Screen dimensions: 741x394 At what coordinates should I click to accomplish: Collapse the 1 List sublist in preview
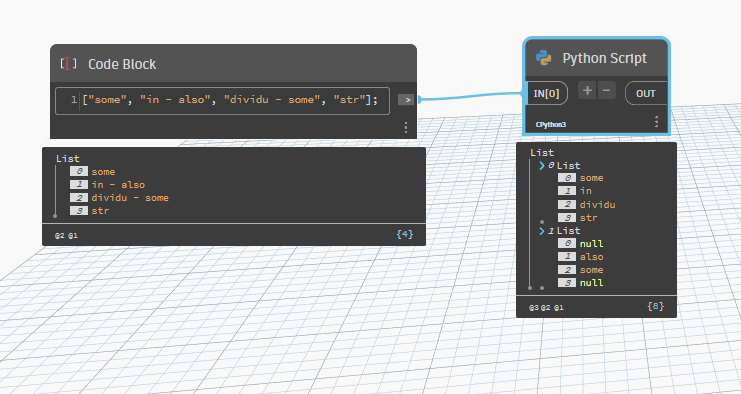542,231
